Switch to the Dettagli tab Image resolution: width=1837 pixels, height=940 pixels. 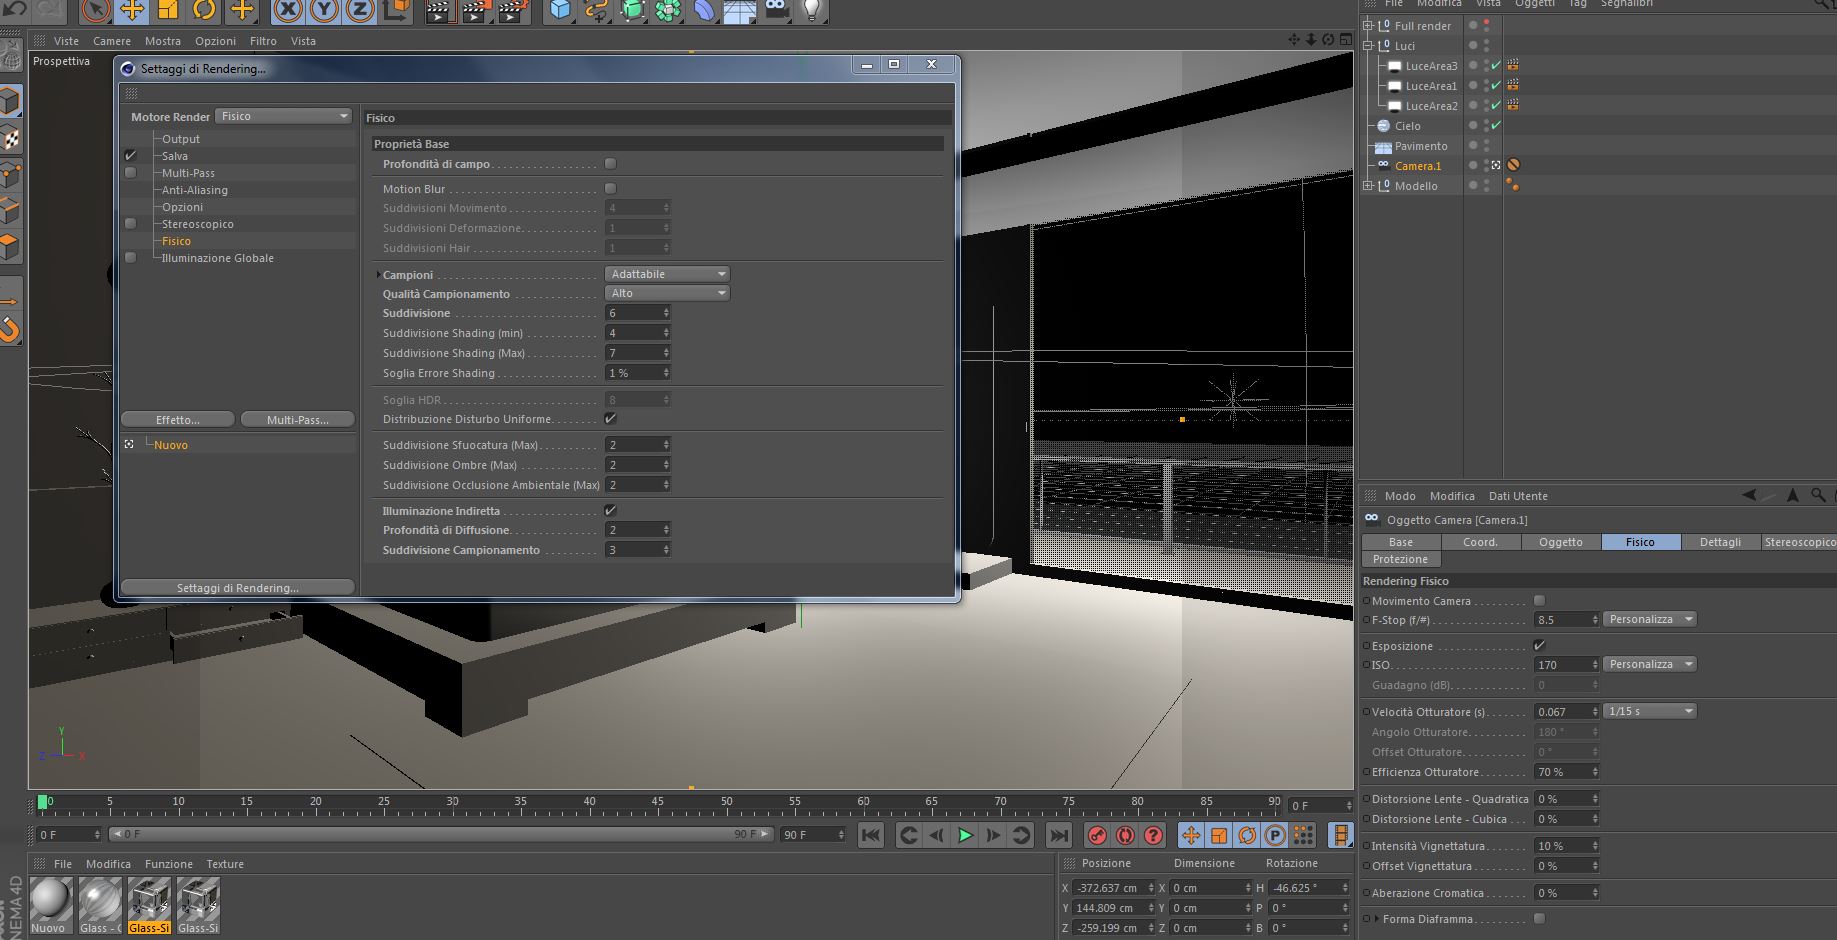[1721, 542]
